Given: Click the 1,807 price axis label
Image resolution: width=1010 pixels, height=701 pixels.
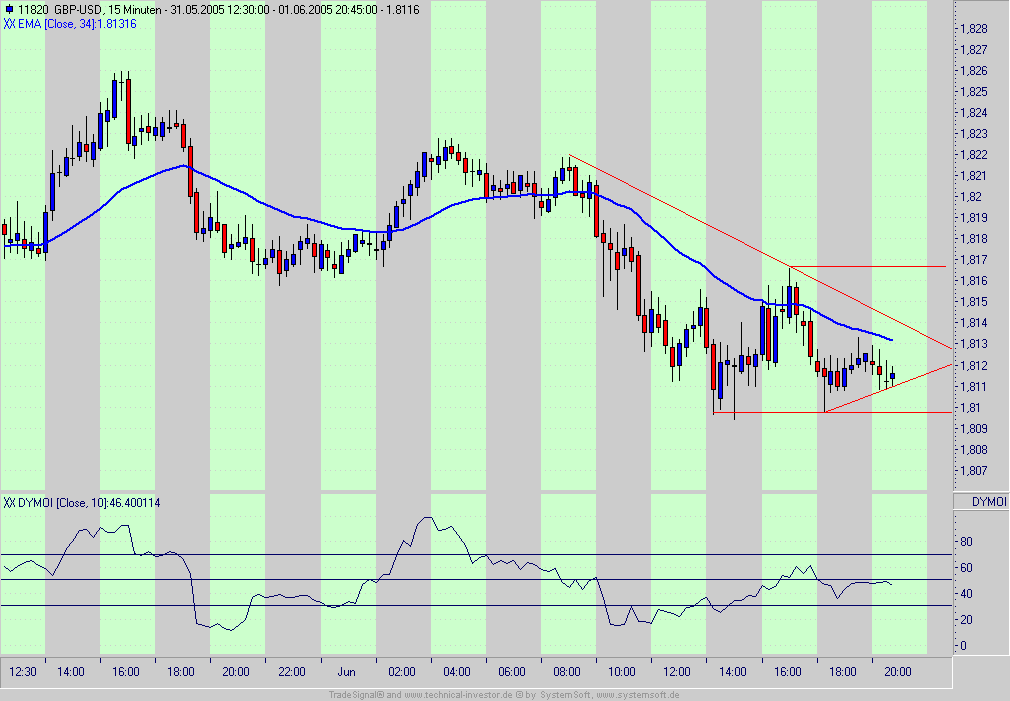Looking at the screenshot, I should click(974, 471).
